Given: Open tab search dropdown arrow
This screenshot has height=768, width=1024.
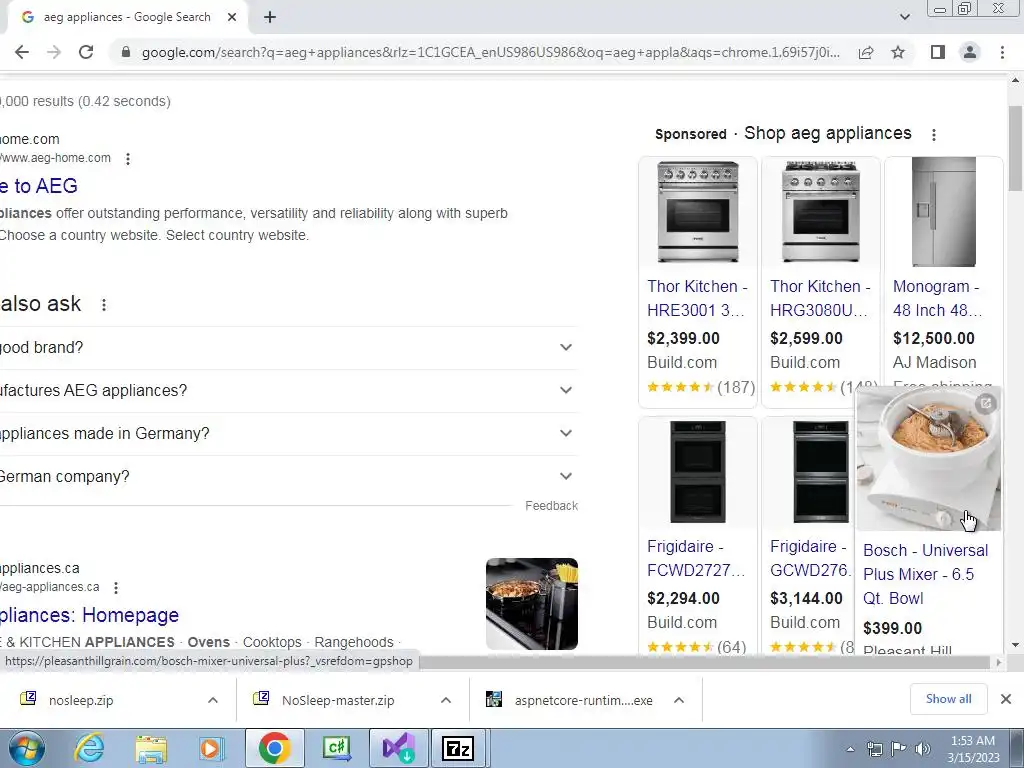Looking at the screenshot, I should click(x=904, y=18).
